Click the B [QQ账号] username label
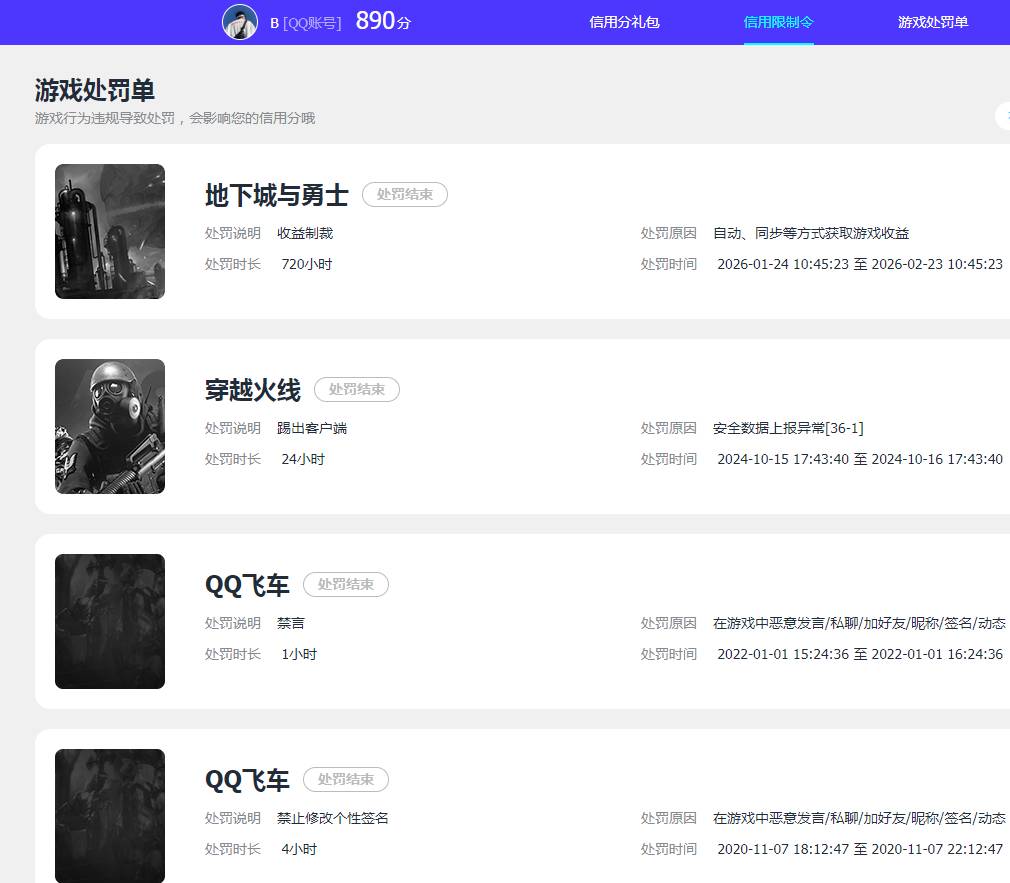Viewport: 1010px width, 883px height. tap(305, 22)
